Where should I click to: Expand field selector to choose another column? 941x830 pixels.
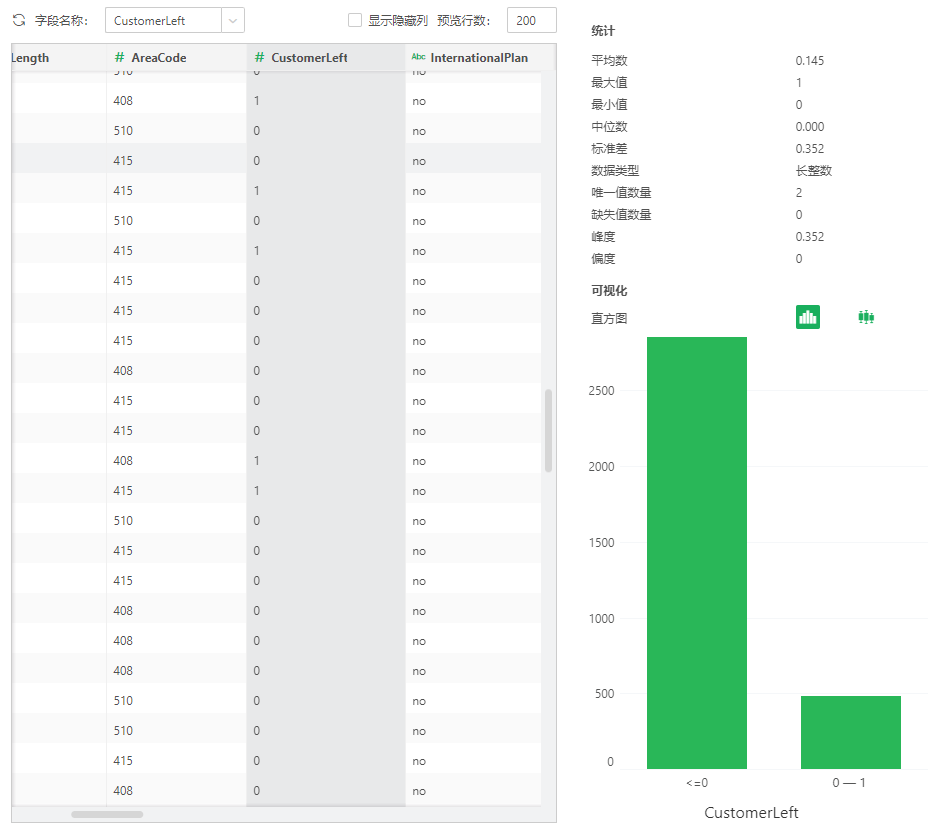click(x=232, y=20)
